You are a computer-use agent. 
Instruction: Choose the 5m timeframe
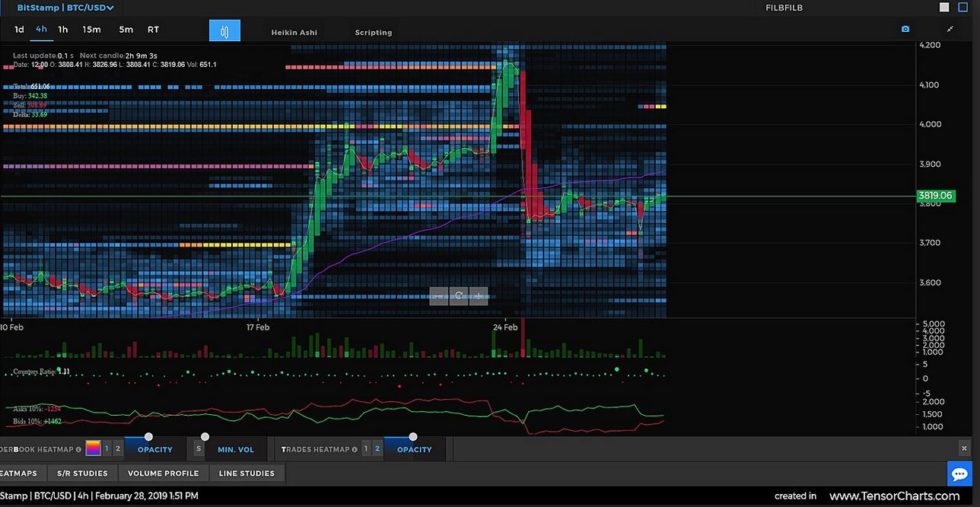[x=126, y=29]
